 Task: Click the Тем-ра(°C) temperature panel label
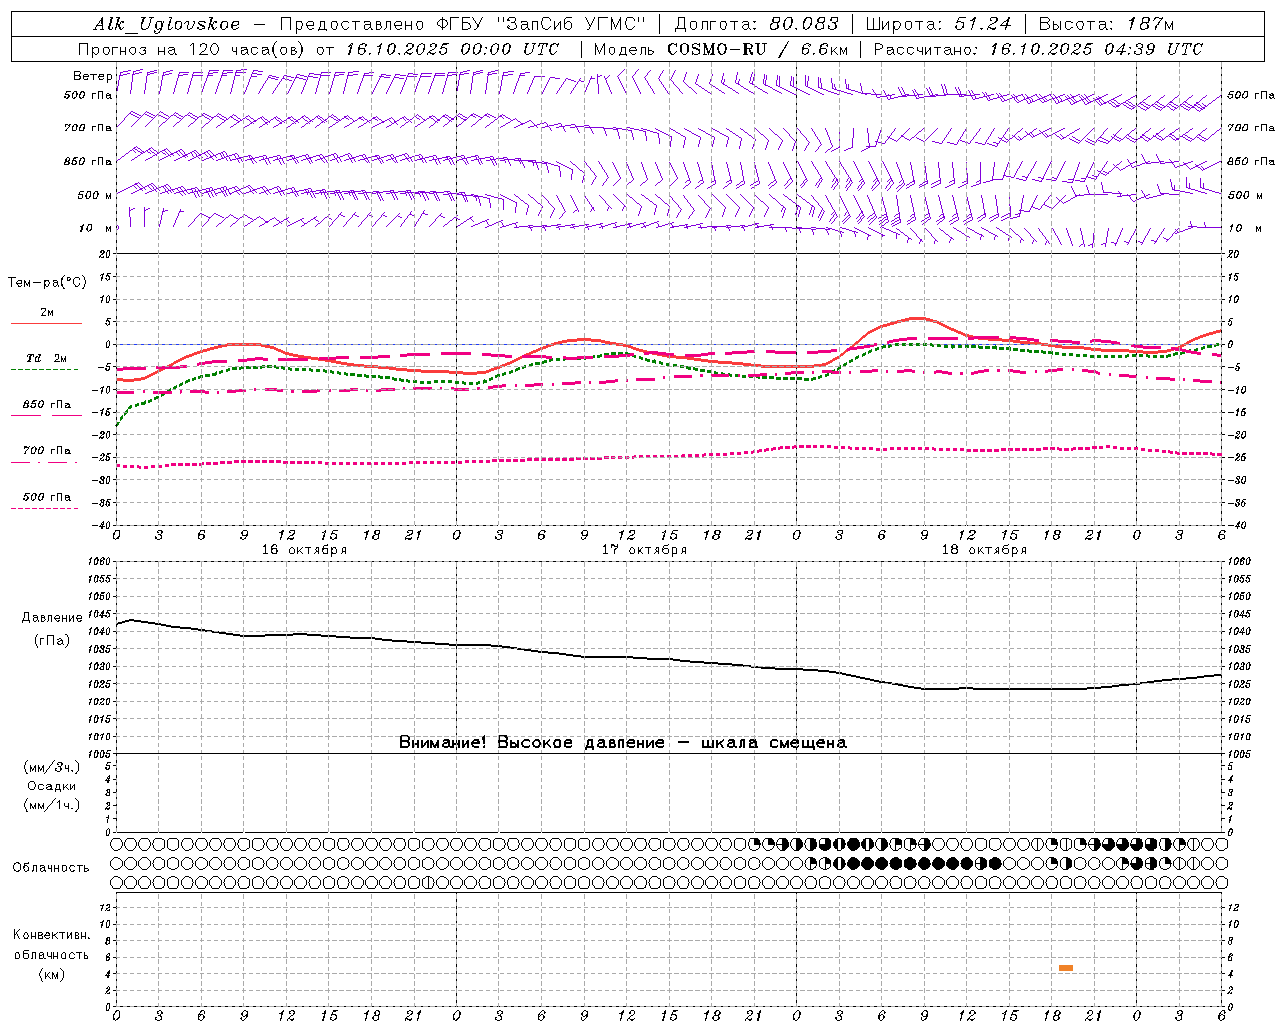click(x=48, y=283)
